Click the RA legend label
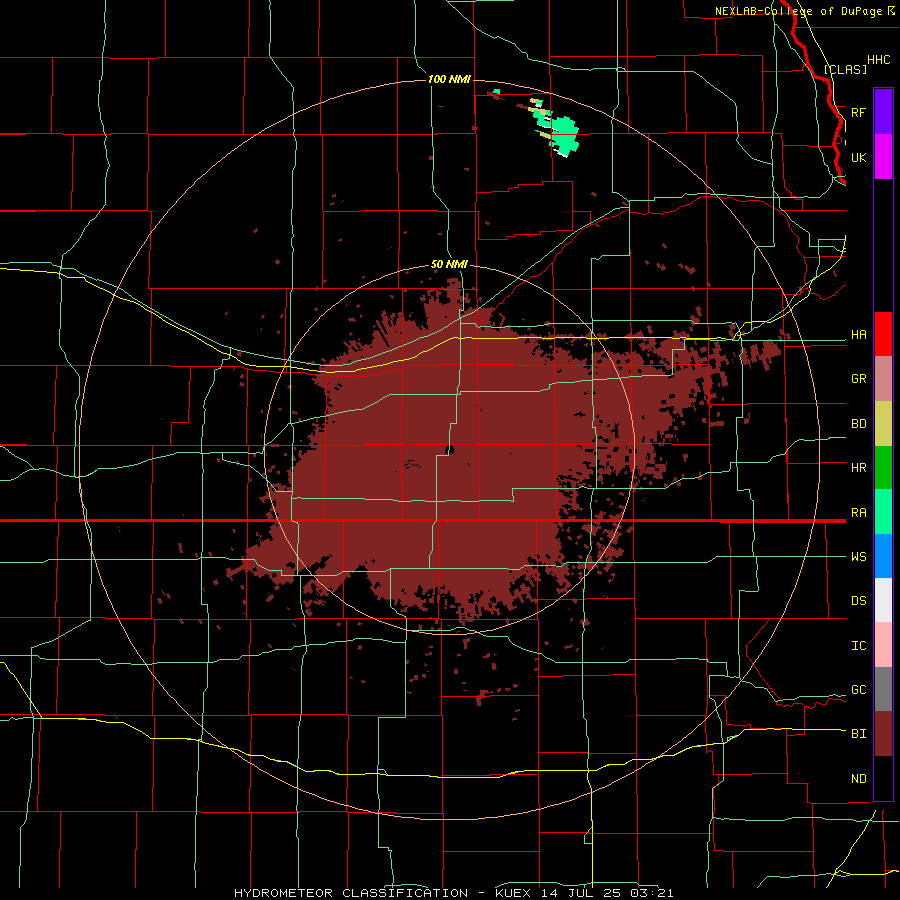The width and height of the screenshot is (900, 900). [x=858, y=513]
